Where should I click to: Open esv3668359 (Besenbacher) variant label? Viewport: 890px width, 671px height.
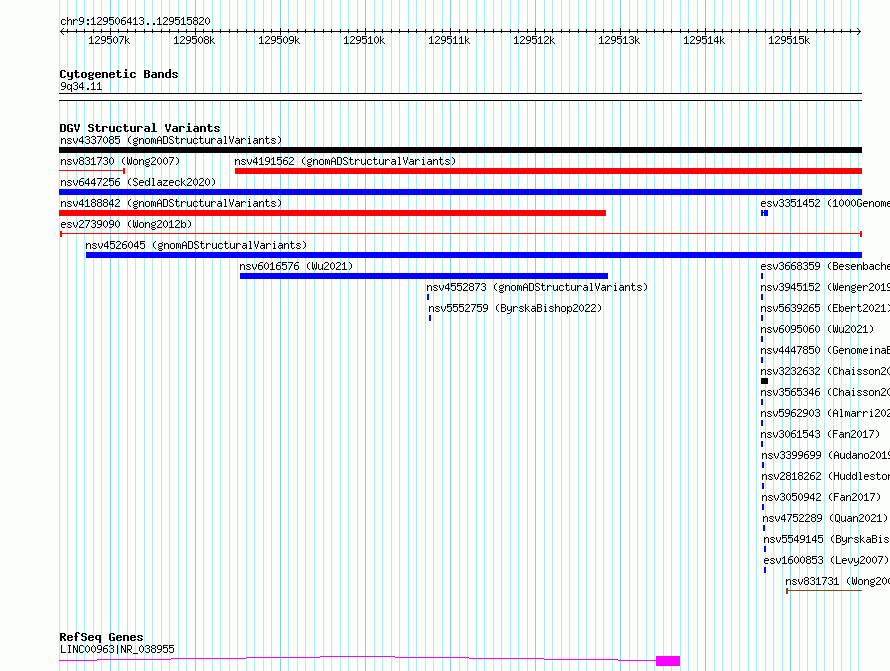(x=825, y=266)
